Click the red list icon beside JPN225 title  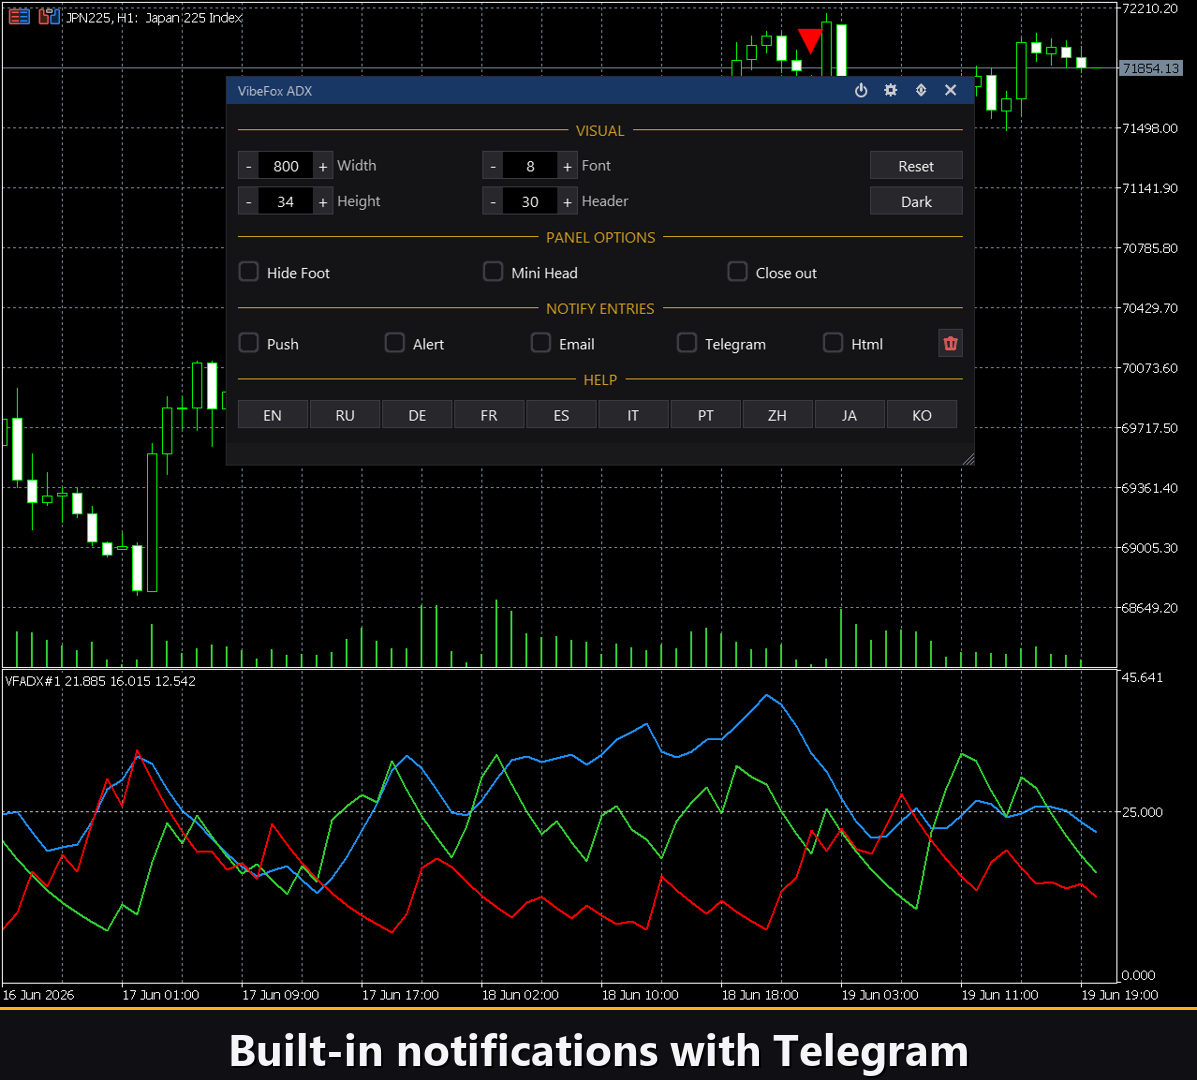19,16
